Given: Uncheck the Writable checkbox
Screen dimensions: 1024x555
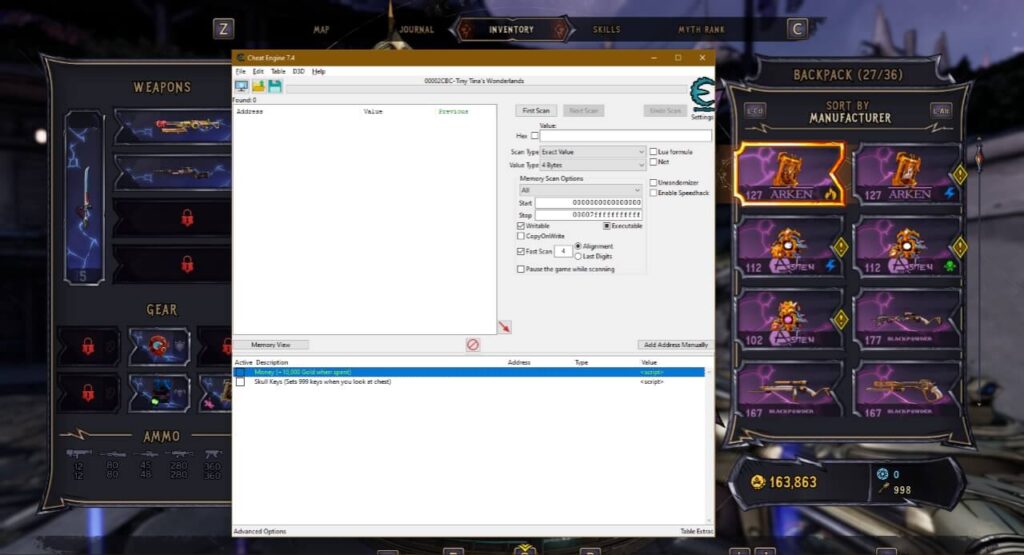Looking at the screenshot, I should [520, 226].
